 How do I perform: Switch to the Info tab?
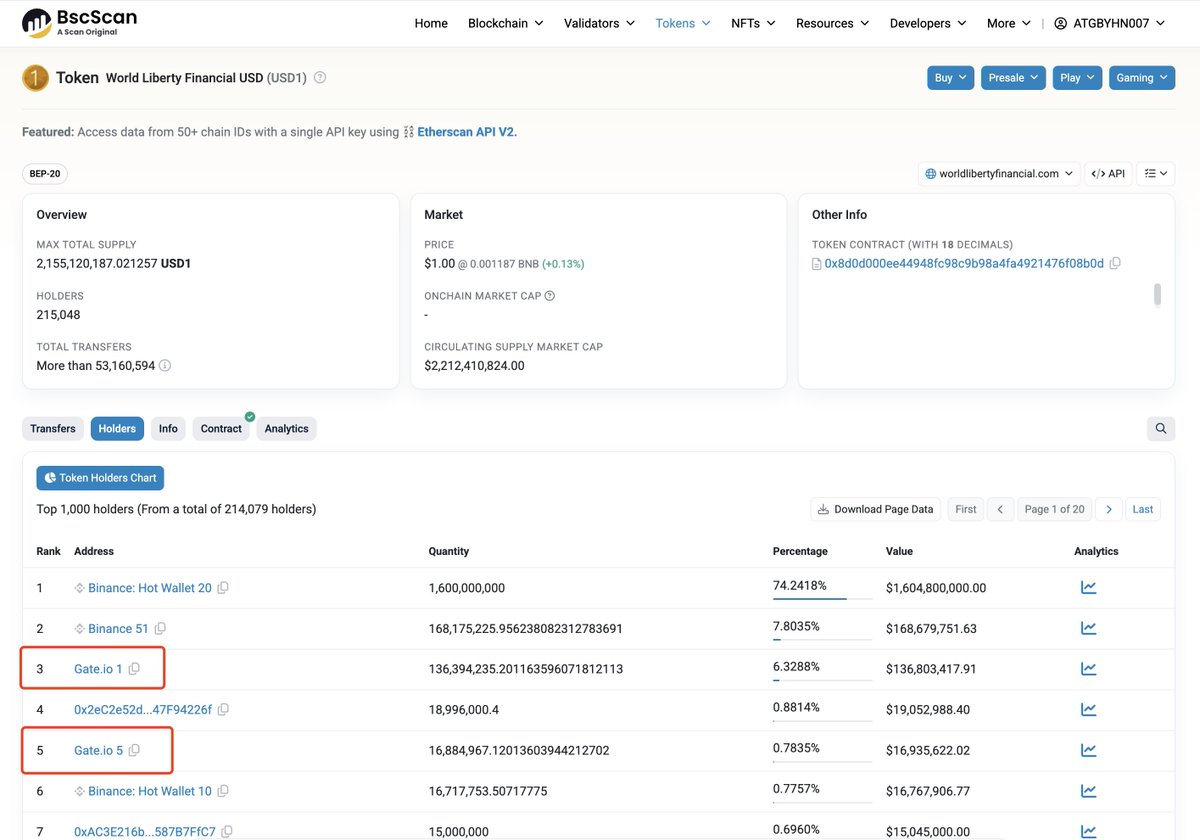point(168,428)
